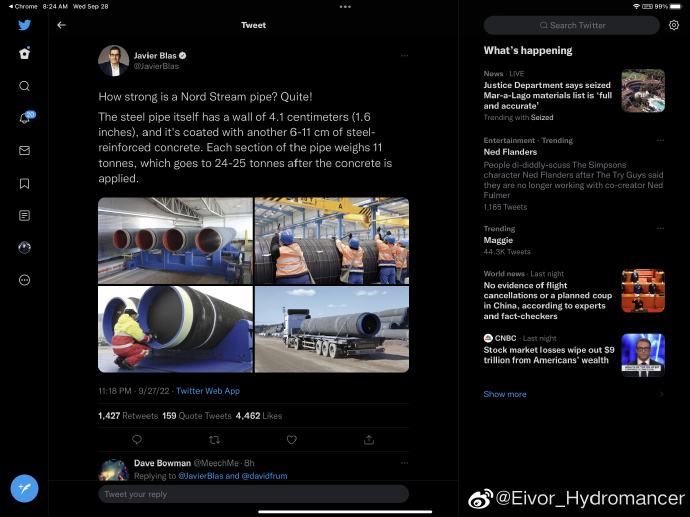Image resolution: width=690 pixels, height=517 pixels.
Task: Open the red pipes in warehouse photo
Action: pos(175,241)
